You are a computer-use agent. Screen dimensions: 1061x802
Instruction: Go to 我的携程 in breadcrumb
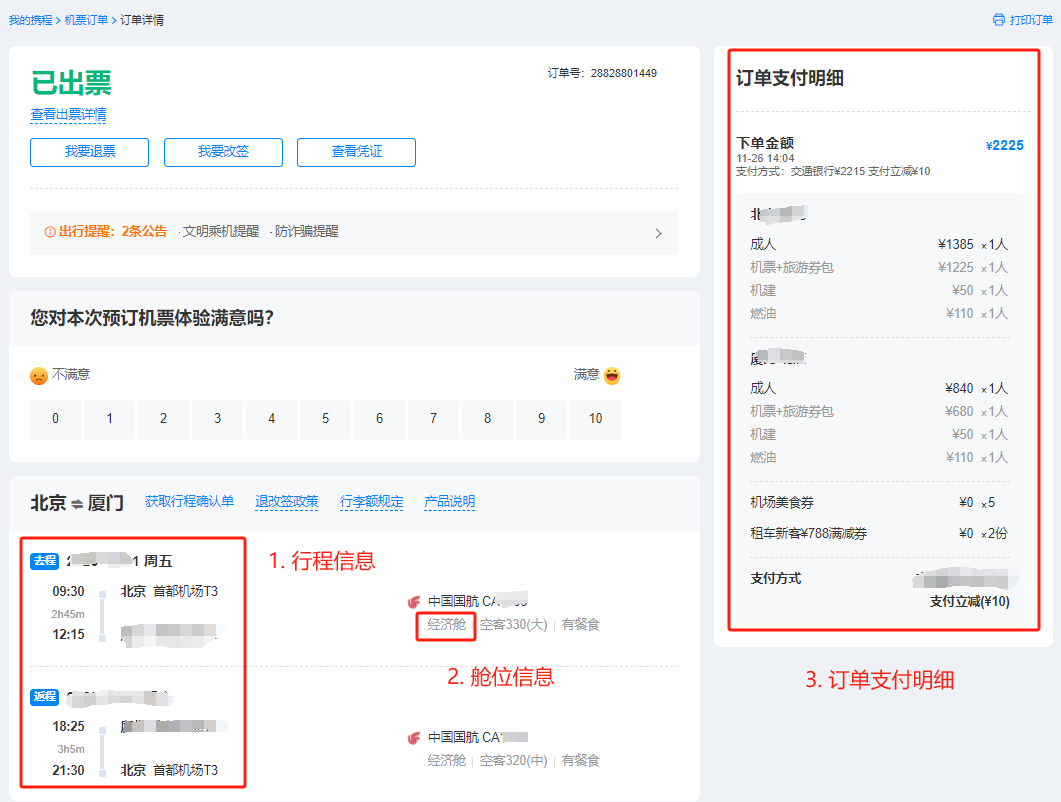31,20
